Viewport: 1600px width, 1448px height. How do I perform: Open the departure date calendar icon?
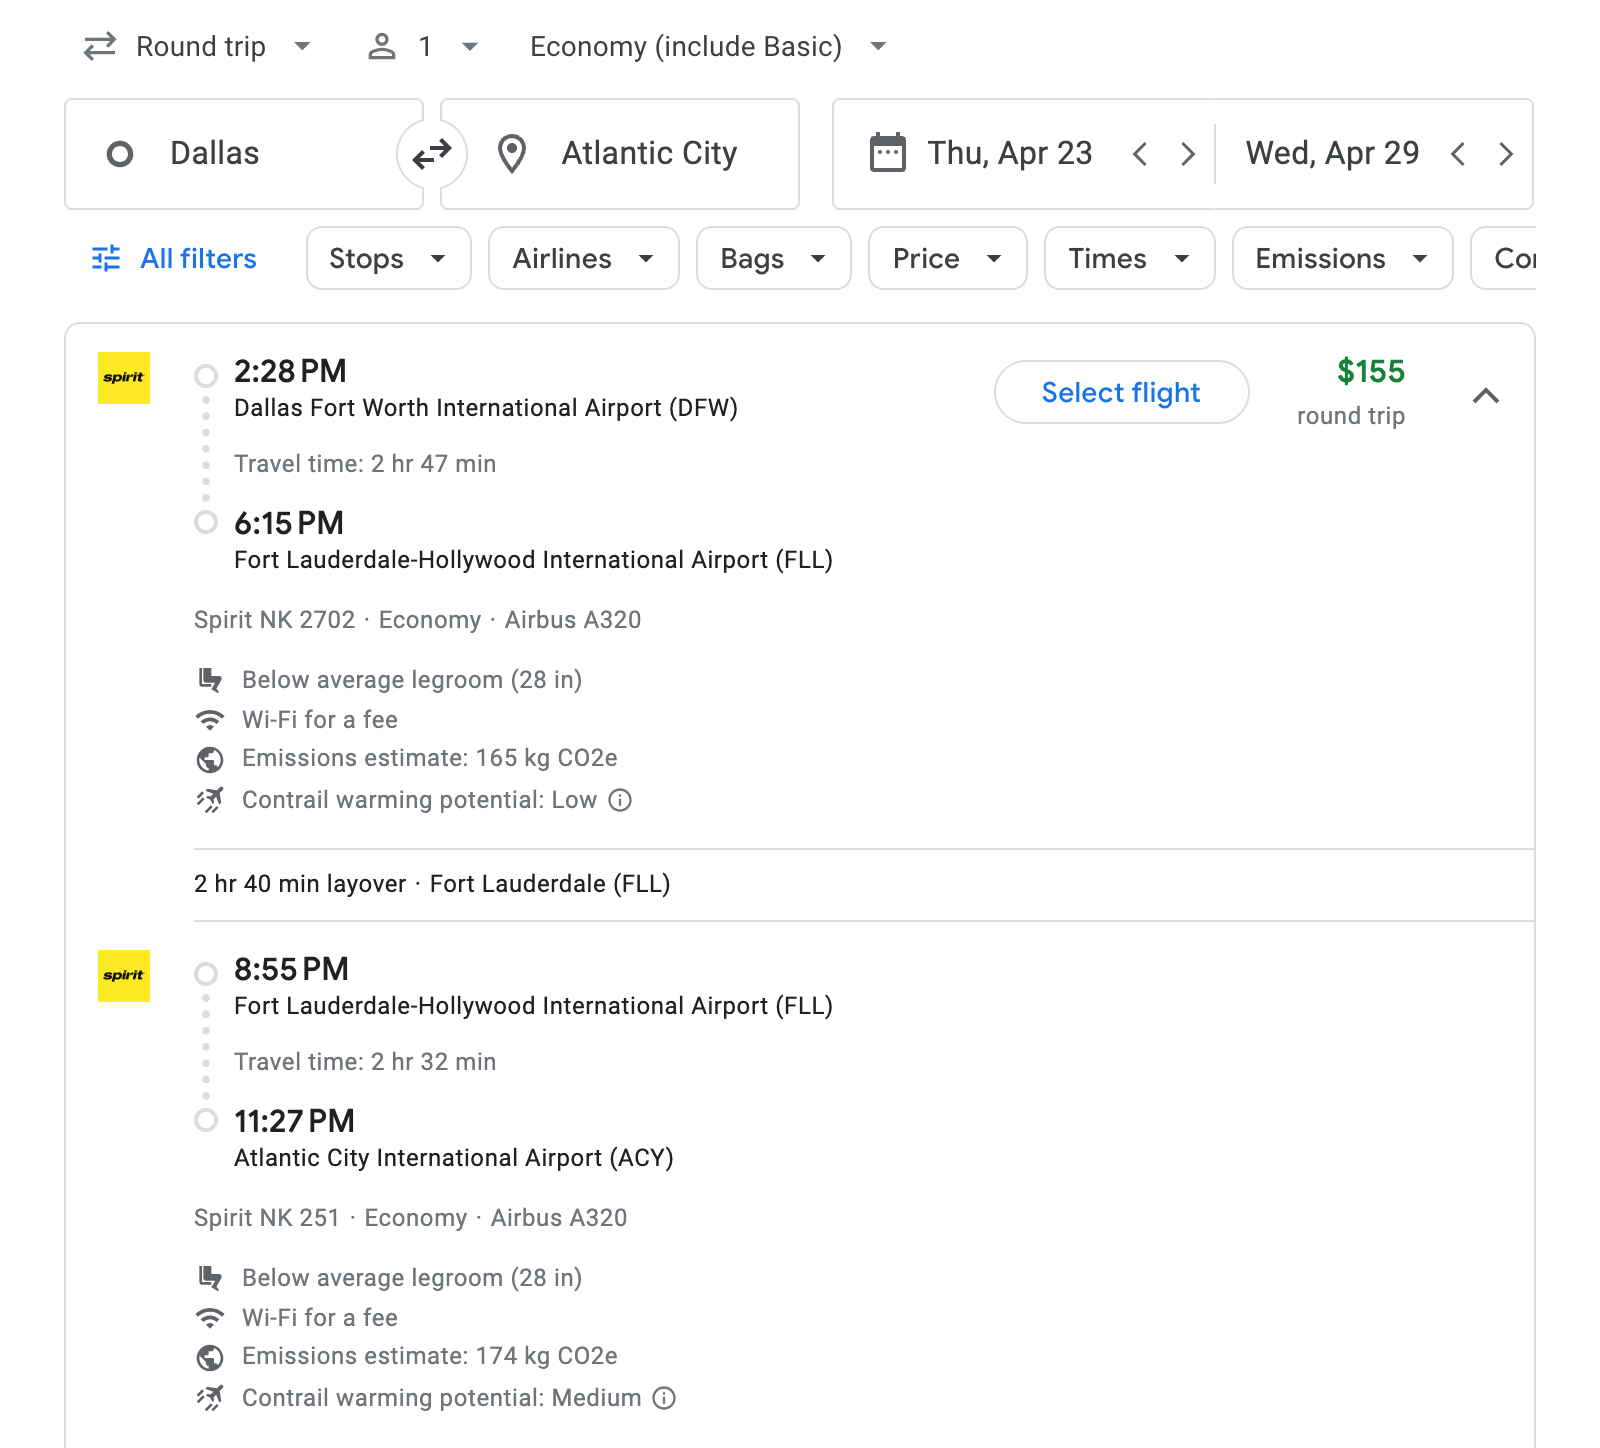pyautogui.click(x=884, y=153)
